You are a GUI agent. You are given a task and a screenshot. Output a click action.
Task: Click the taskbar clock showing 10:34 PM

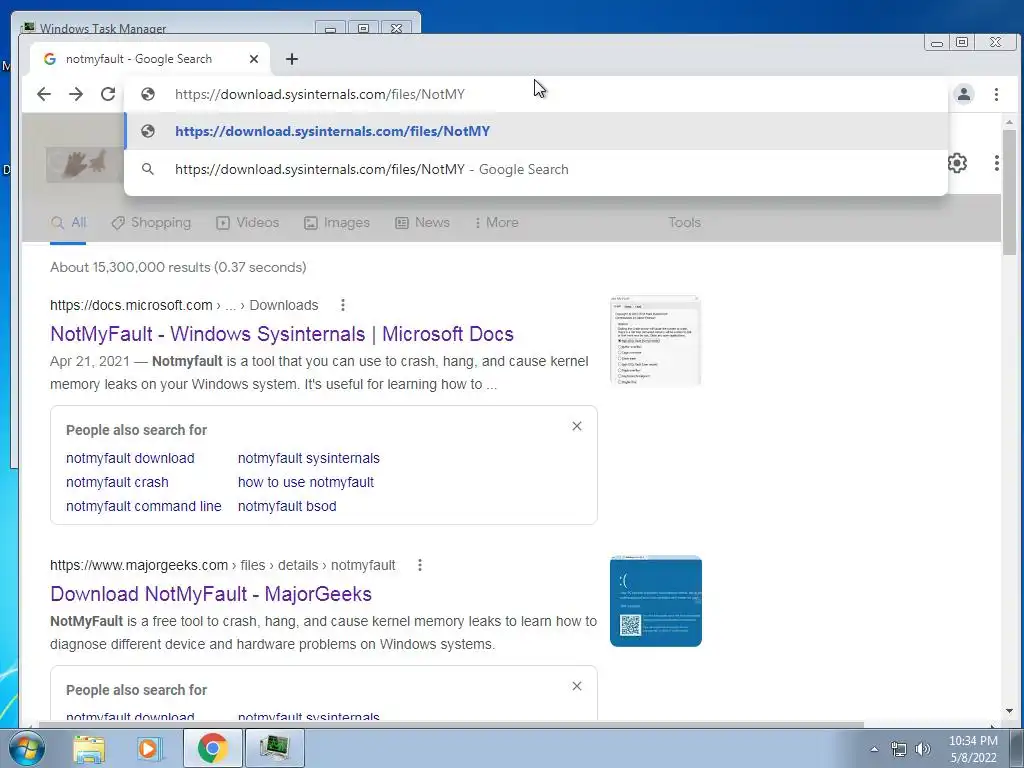point(973,749)
